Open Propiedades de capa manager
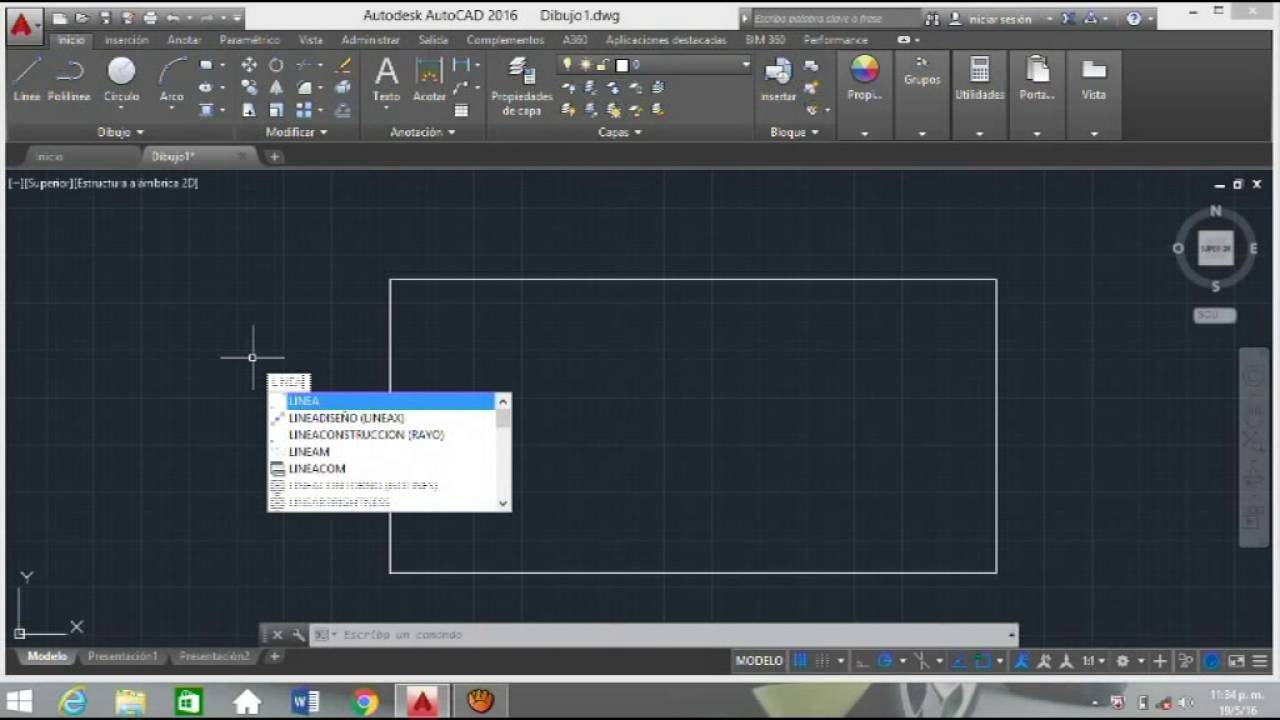Screen dimensions: 1280x720 point(521,85)
